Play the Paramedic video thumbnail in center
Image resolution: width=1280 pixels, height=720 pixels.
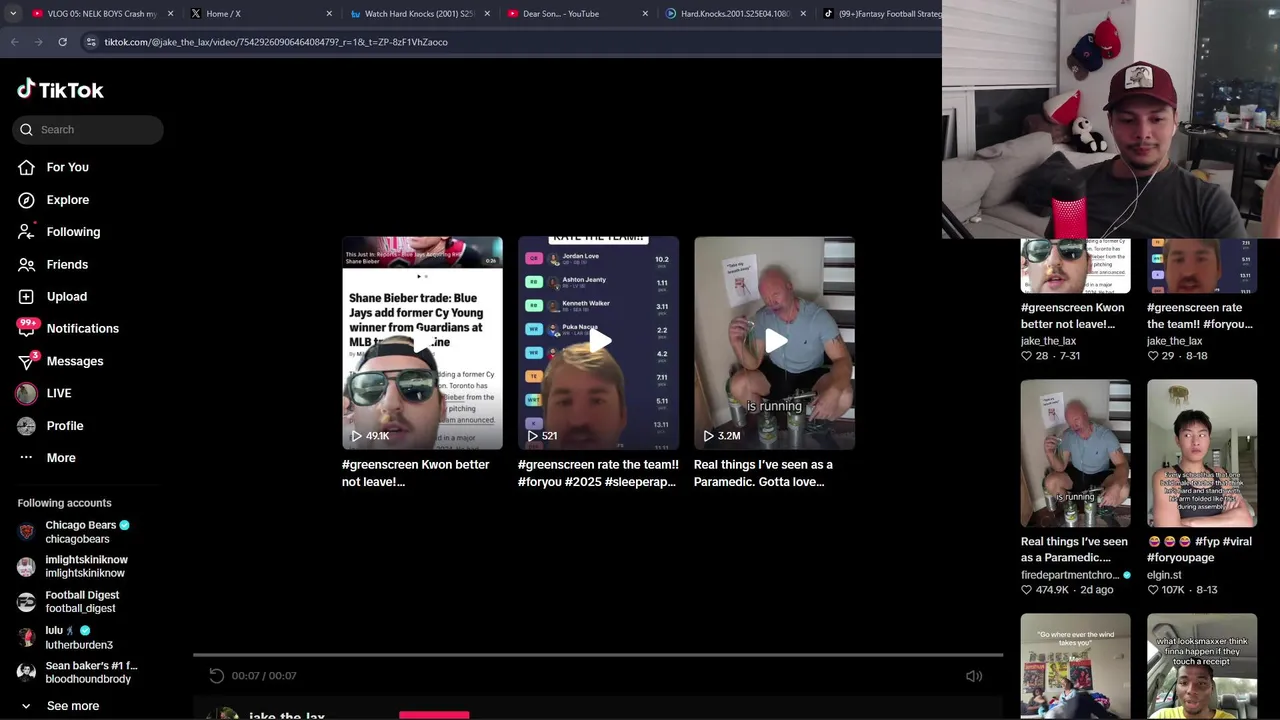(x=774, y=343)
